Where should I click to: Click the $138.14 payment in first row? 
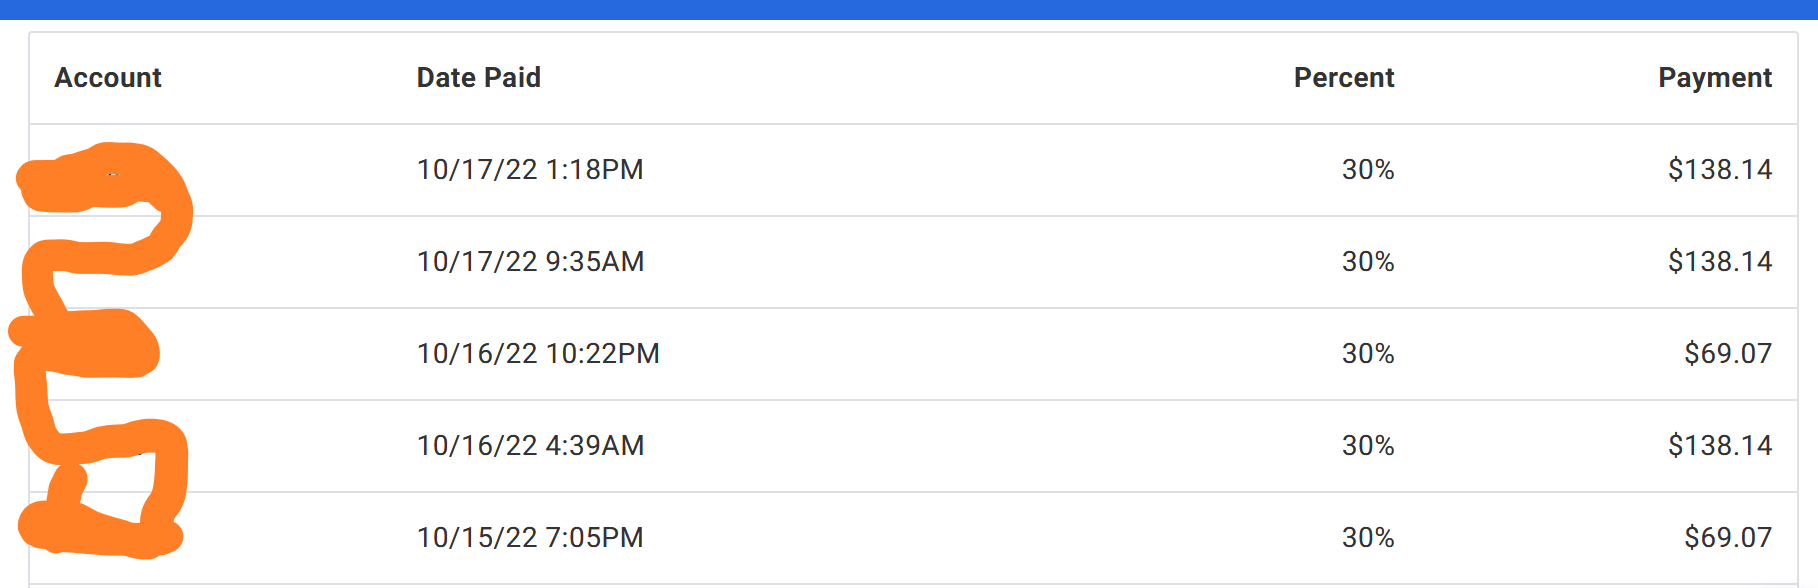tap(1719, 170)
